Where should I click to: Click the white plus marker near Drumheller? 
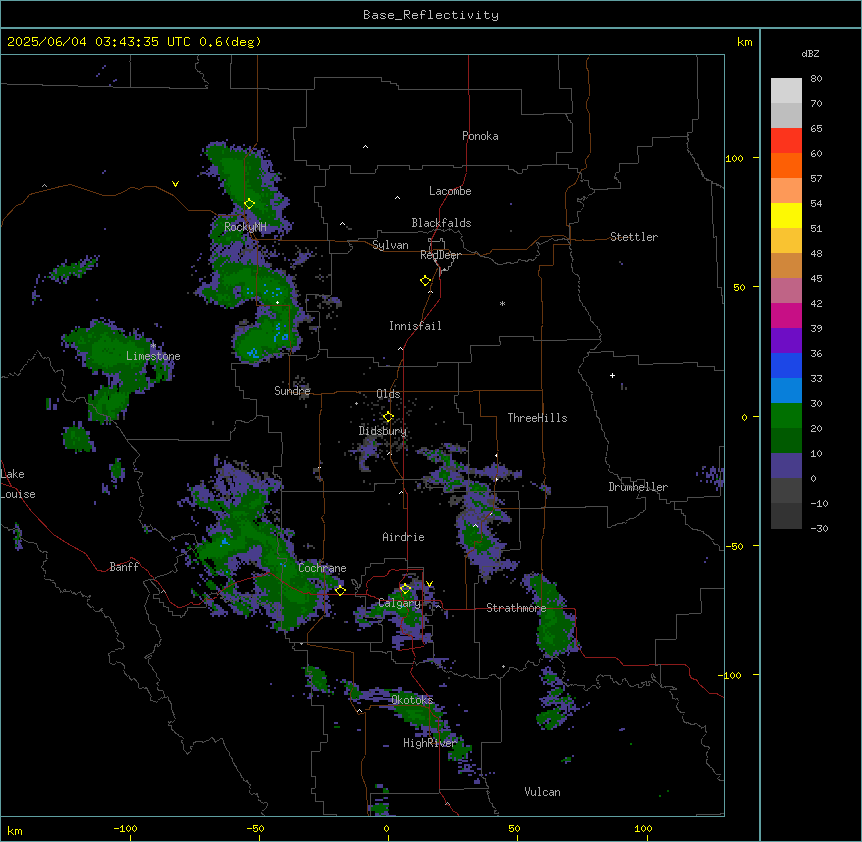[612, 375]
